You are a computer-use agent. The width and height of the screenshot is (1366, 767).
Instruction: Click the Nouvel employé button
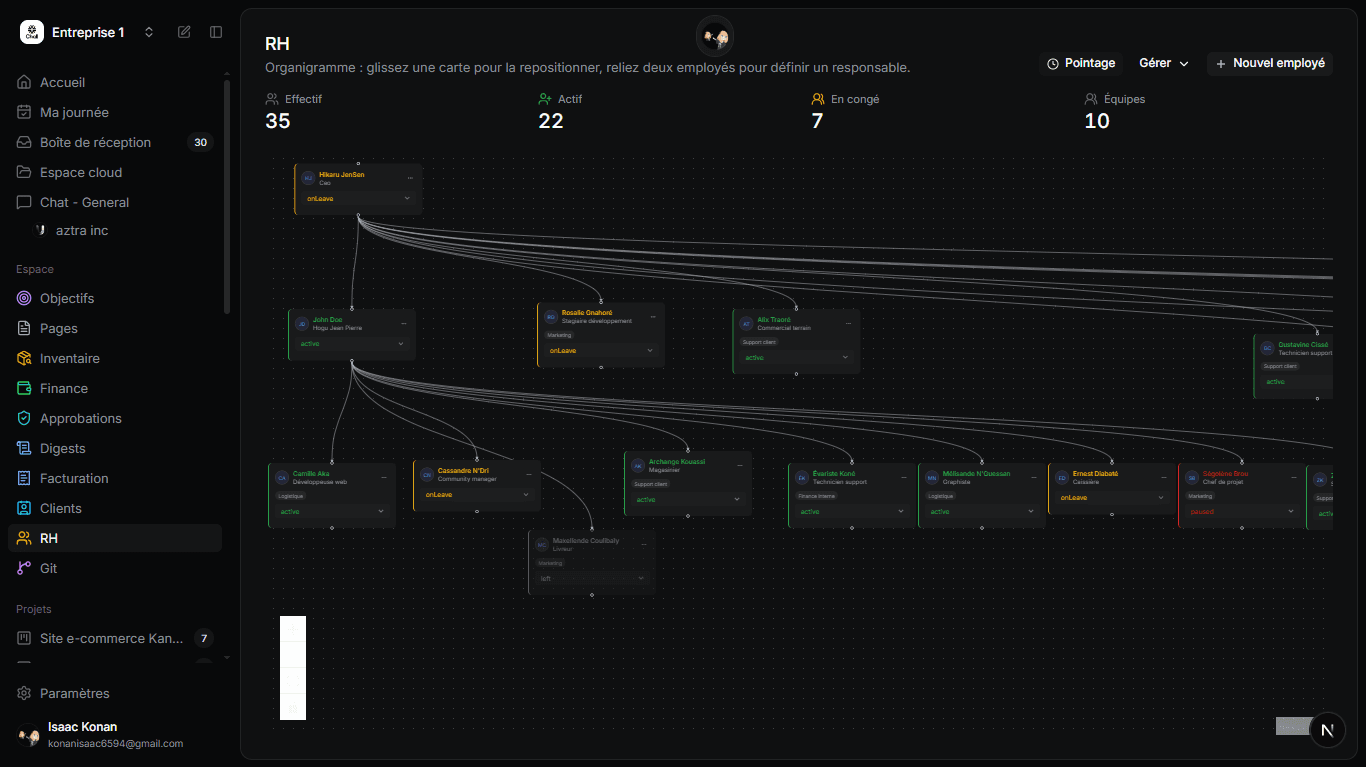1270,63
